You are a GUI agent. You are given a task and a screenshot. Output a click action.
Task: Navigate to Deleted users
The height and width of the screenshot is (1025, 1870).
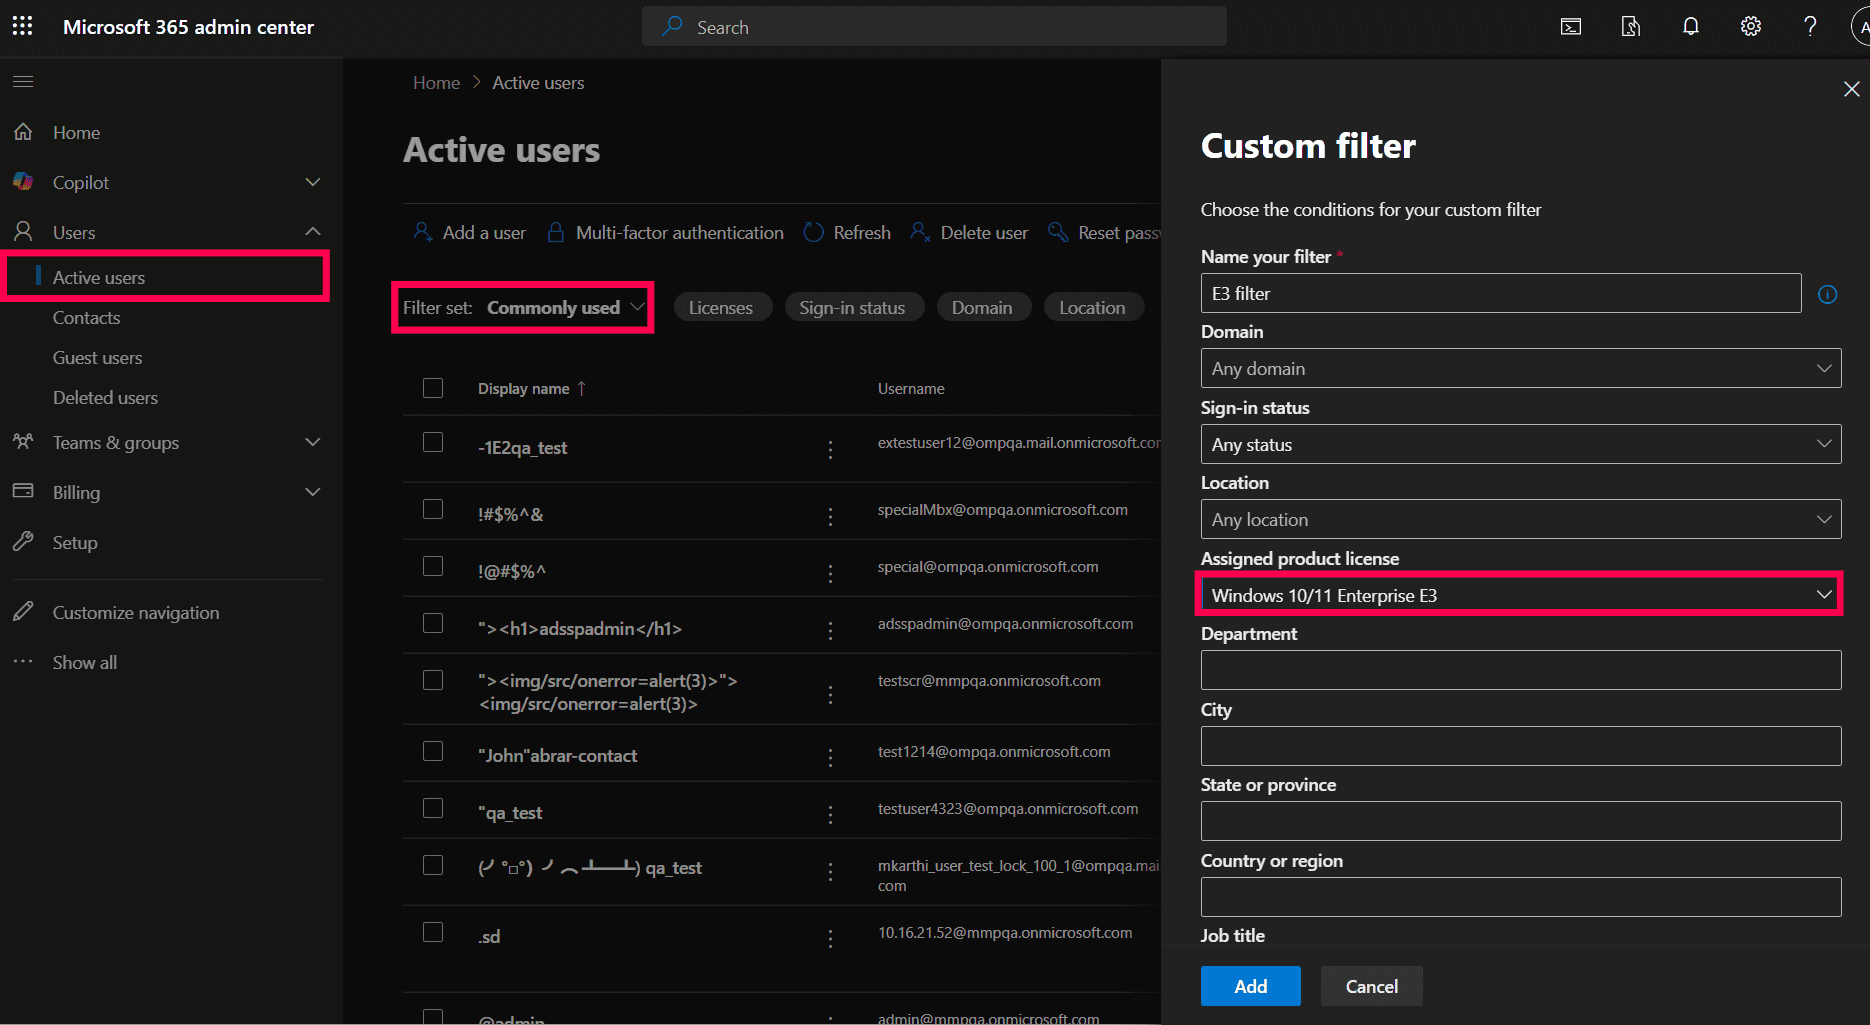click(x=105, y=397)
